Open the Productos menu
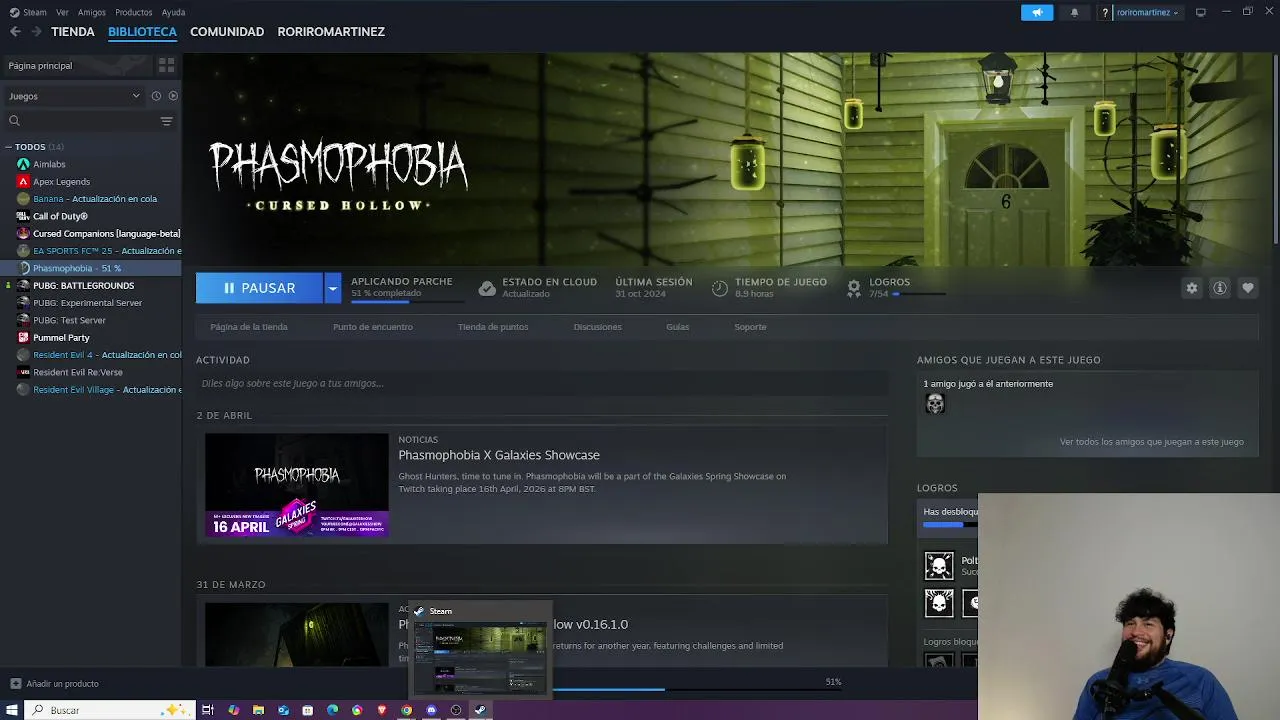 tap(134, 12)
